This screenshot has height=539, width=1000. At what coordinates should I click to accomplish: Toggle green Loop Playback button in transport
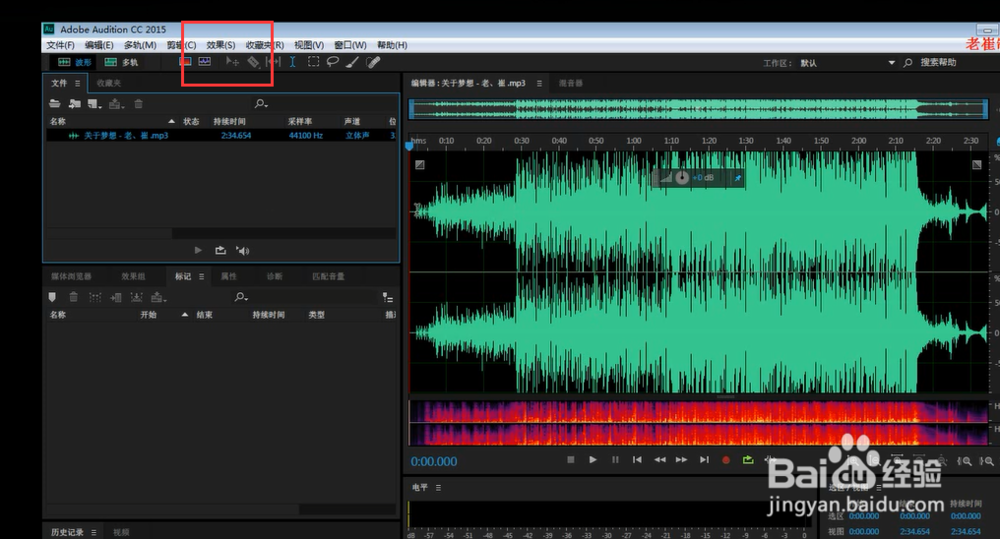click(748, 459)
